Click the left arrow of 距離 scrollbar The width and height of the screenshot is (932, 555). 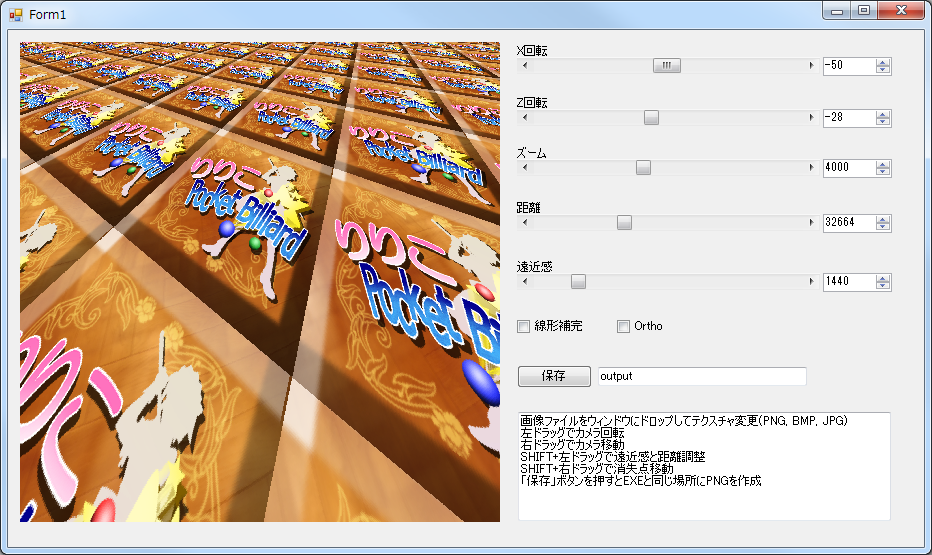point(524,222)
